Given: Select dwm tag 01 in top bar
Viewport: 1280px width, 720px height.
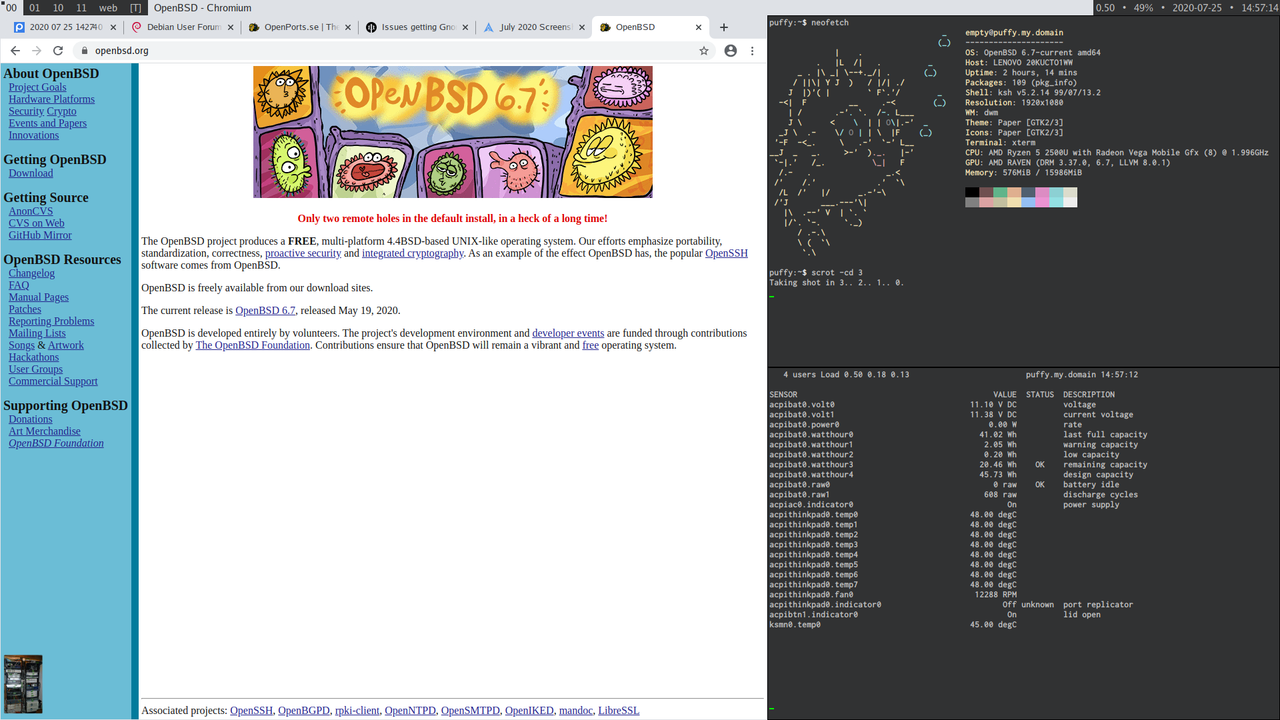Looking at the screenshot, I should [35, 7].
